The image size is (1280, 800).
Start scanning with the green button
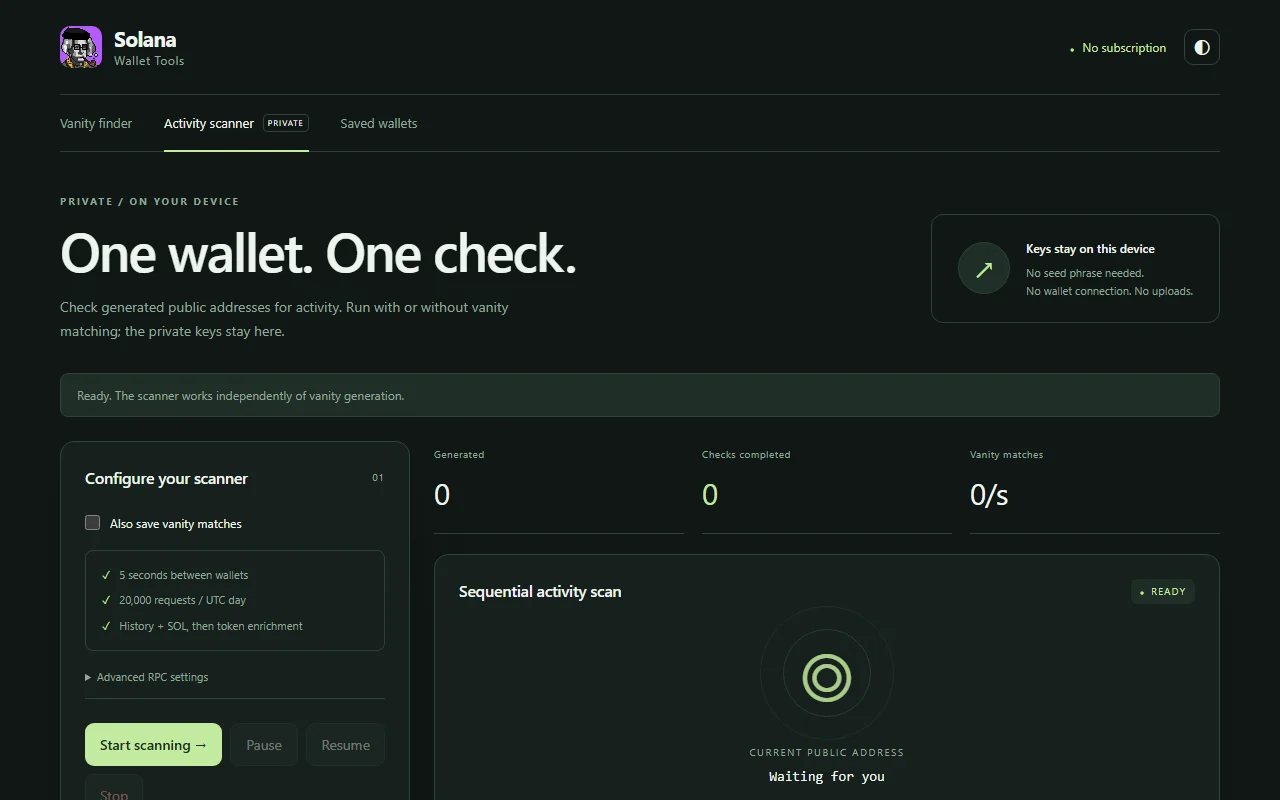click(153, 745)
